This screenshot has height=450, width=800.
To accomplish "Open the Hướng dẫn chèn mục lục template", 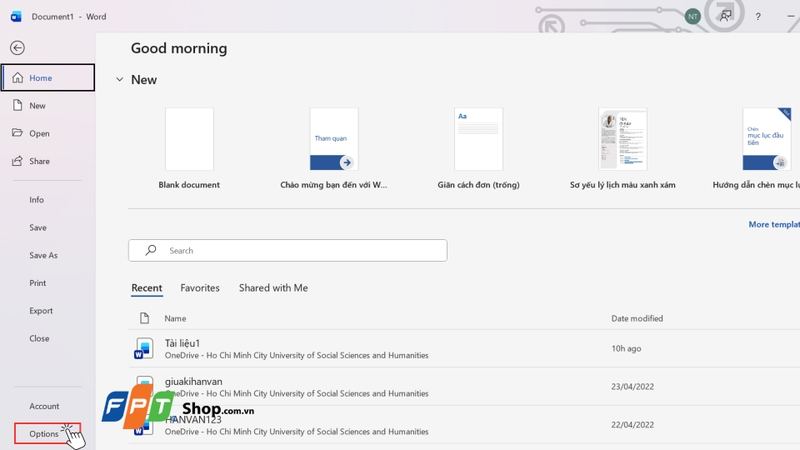I will [758, 148].
